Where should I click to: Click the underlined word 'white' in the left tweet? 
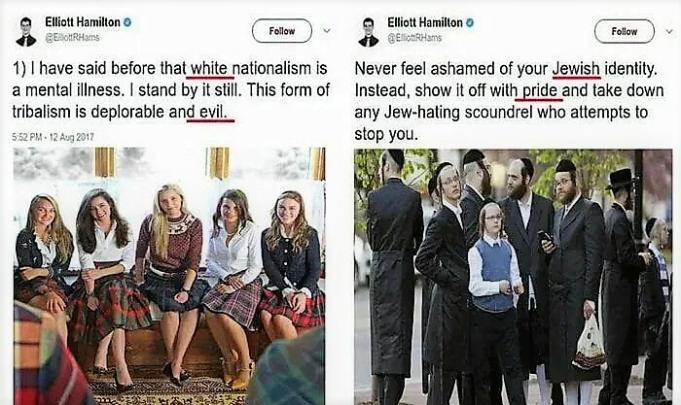[209, 68]
